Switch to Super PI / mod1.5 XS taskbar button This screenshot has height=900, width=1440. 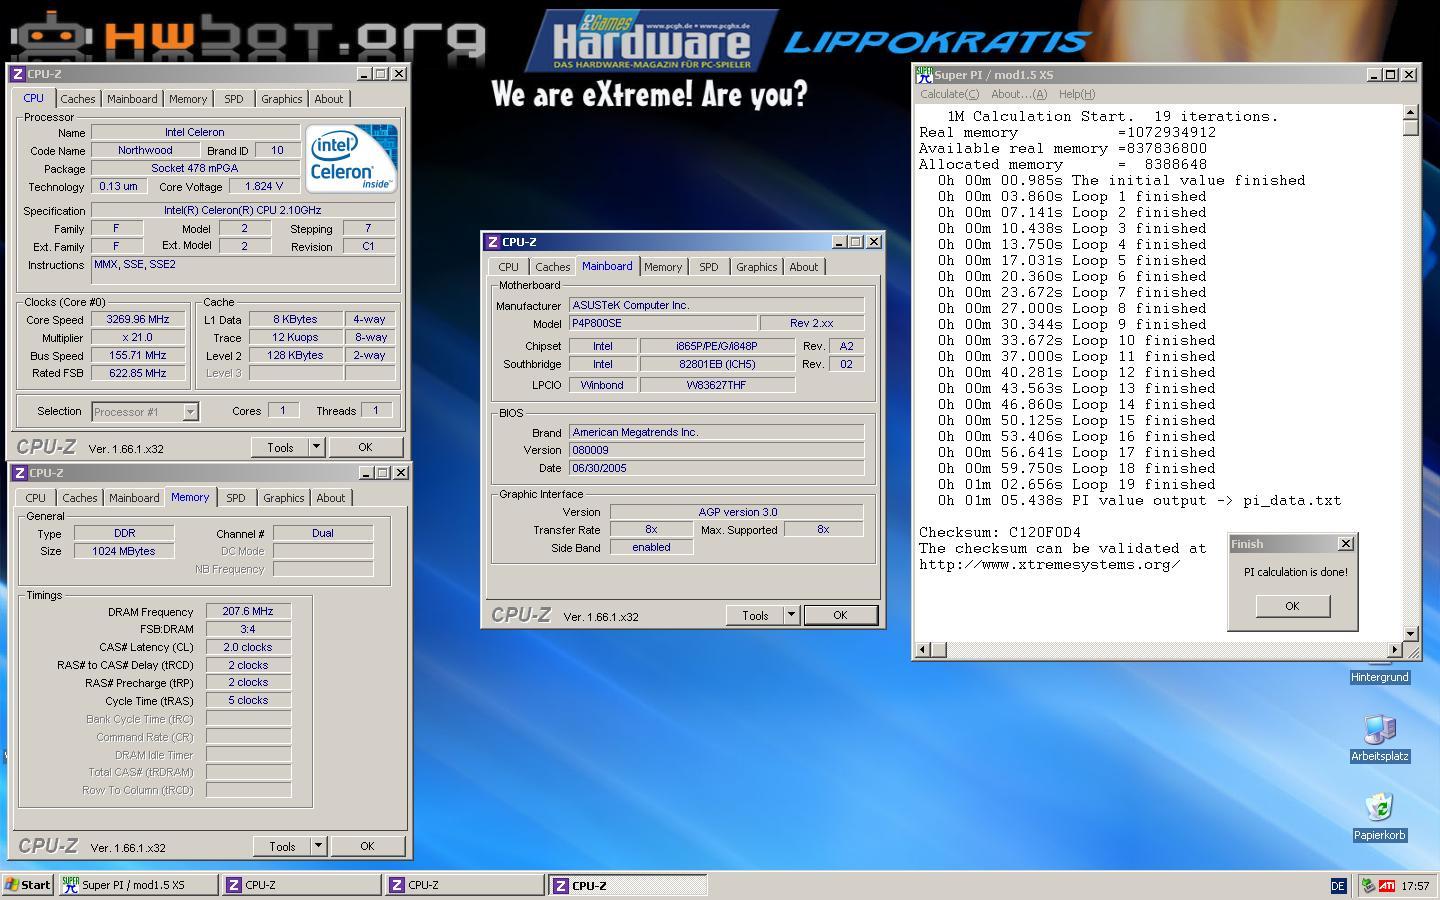137,885
